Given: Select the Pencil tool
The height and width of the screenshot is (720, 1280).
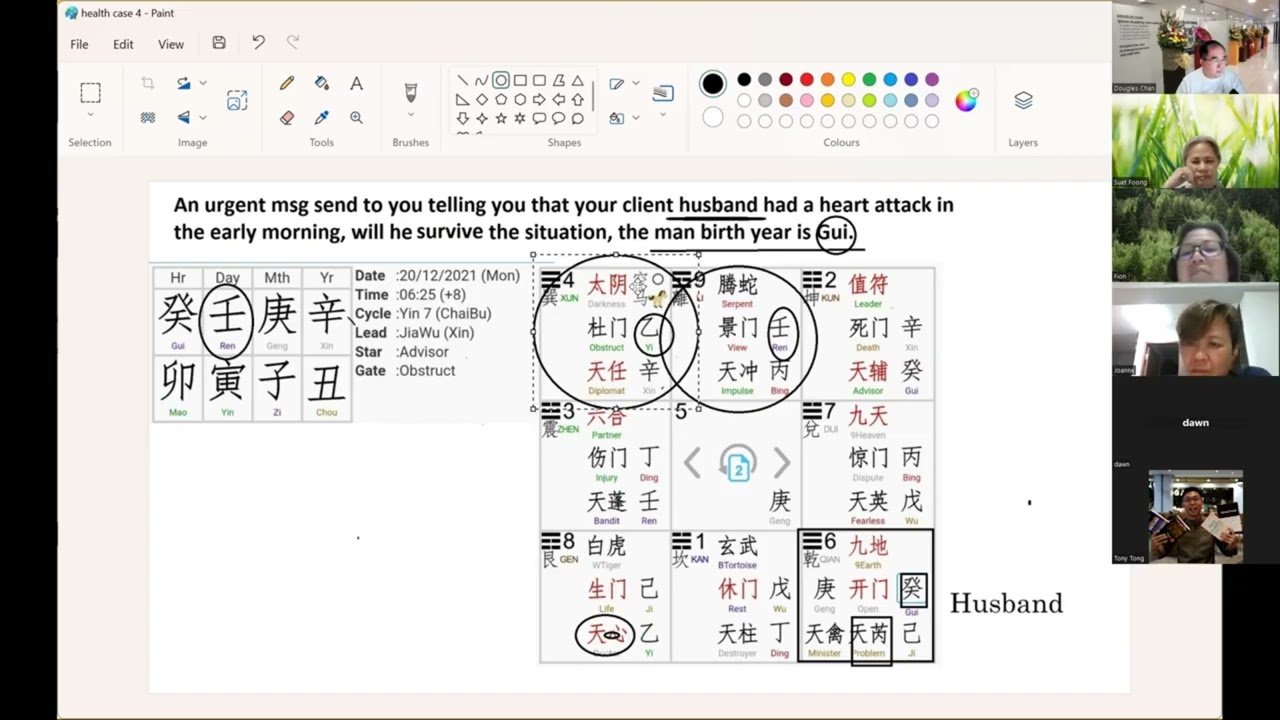Looking at the screenshot, I should 287,83.
